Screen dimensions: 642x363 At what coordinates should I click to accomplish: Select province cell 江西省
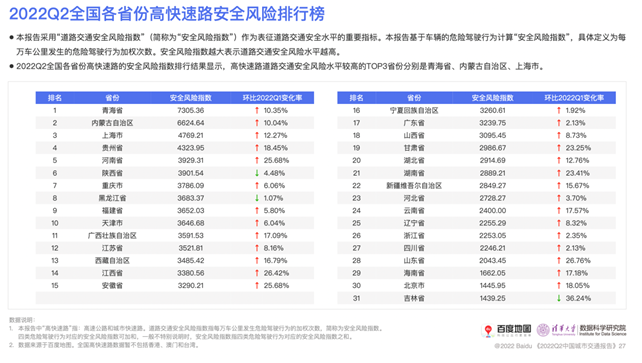pos(112,273)
